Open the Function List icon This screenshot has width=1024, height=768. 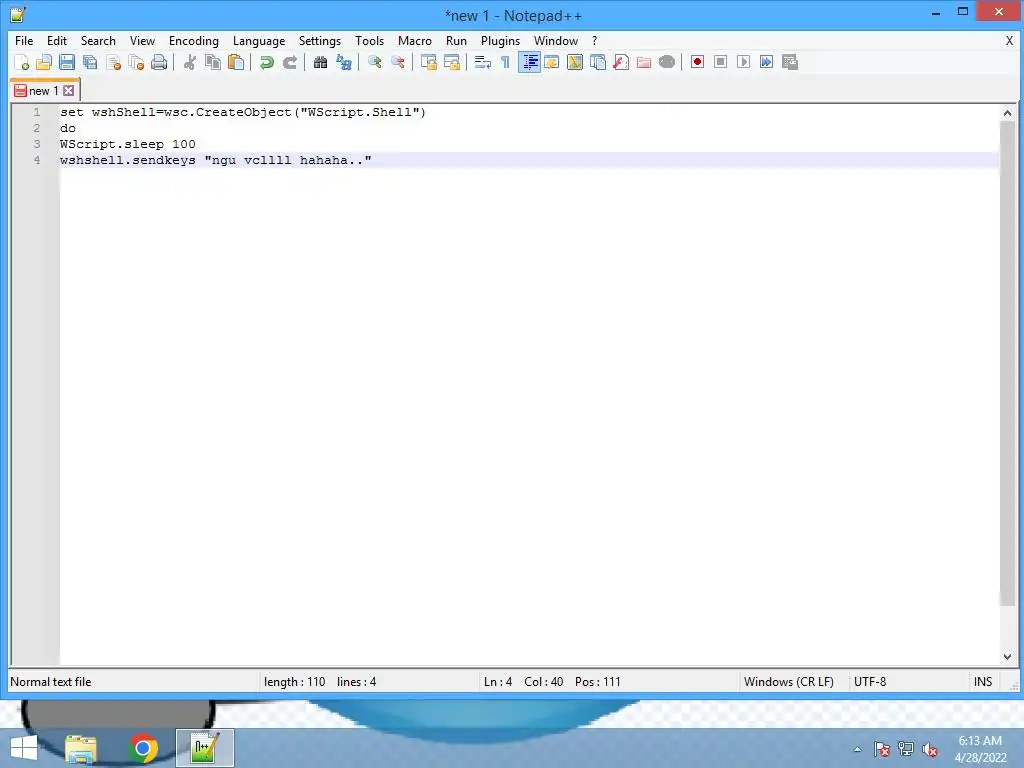621,62
